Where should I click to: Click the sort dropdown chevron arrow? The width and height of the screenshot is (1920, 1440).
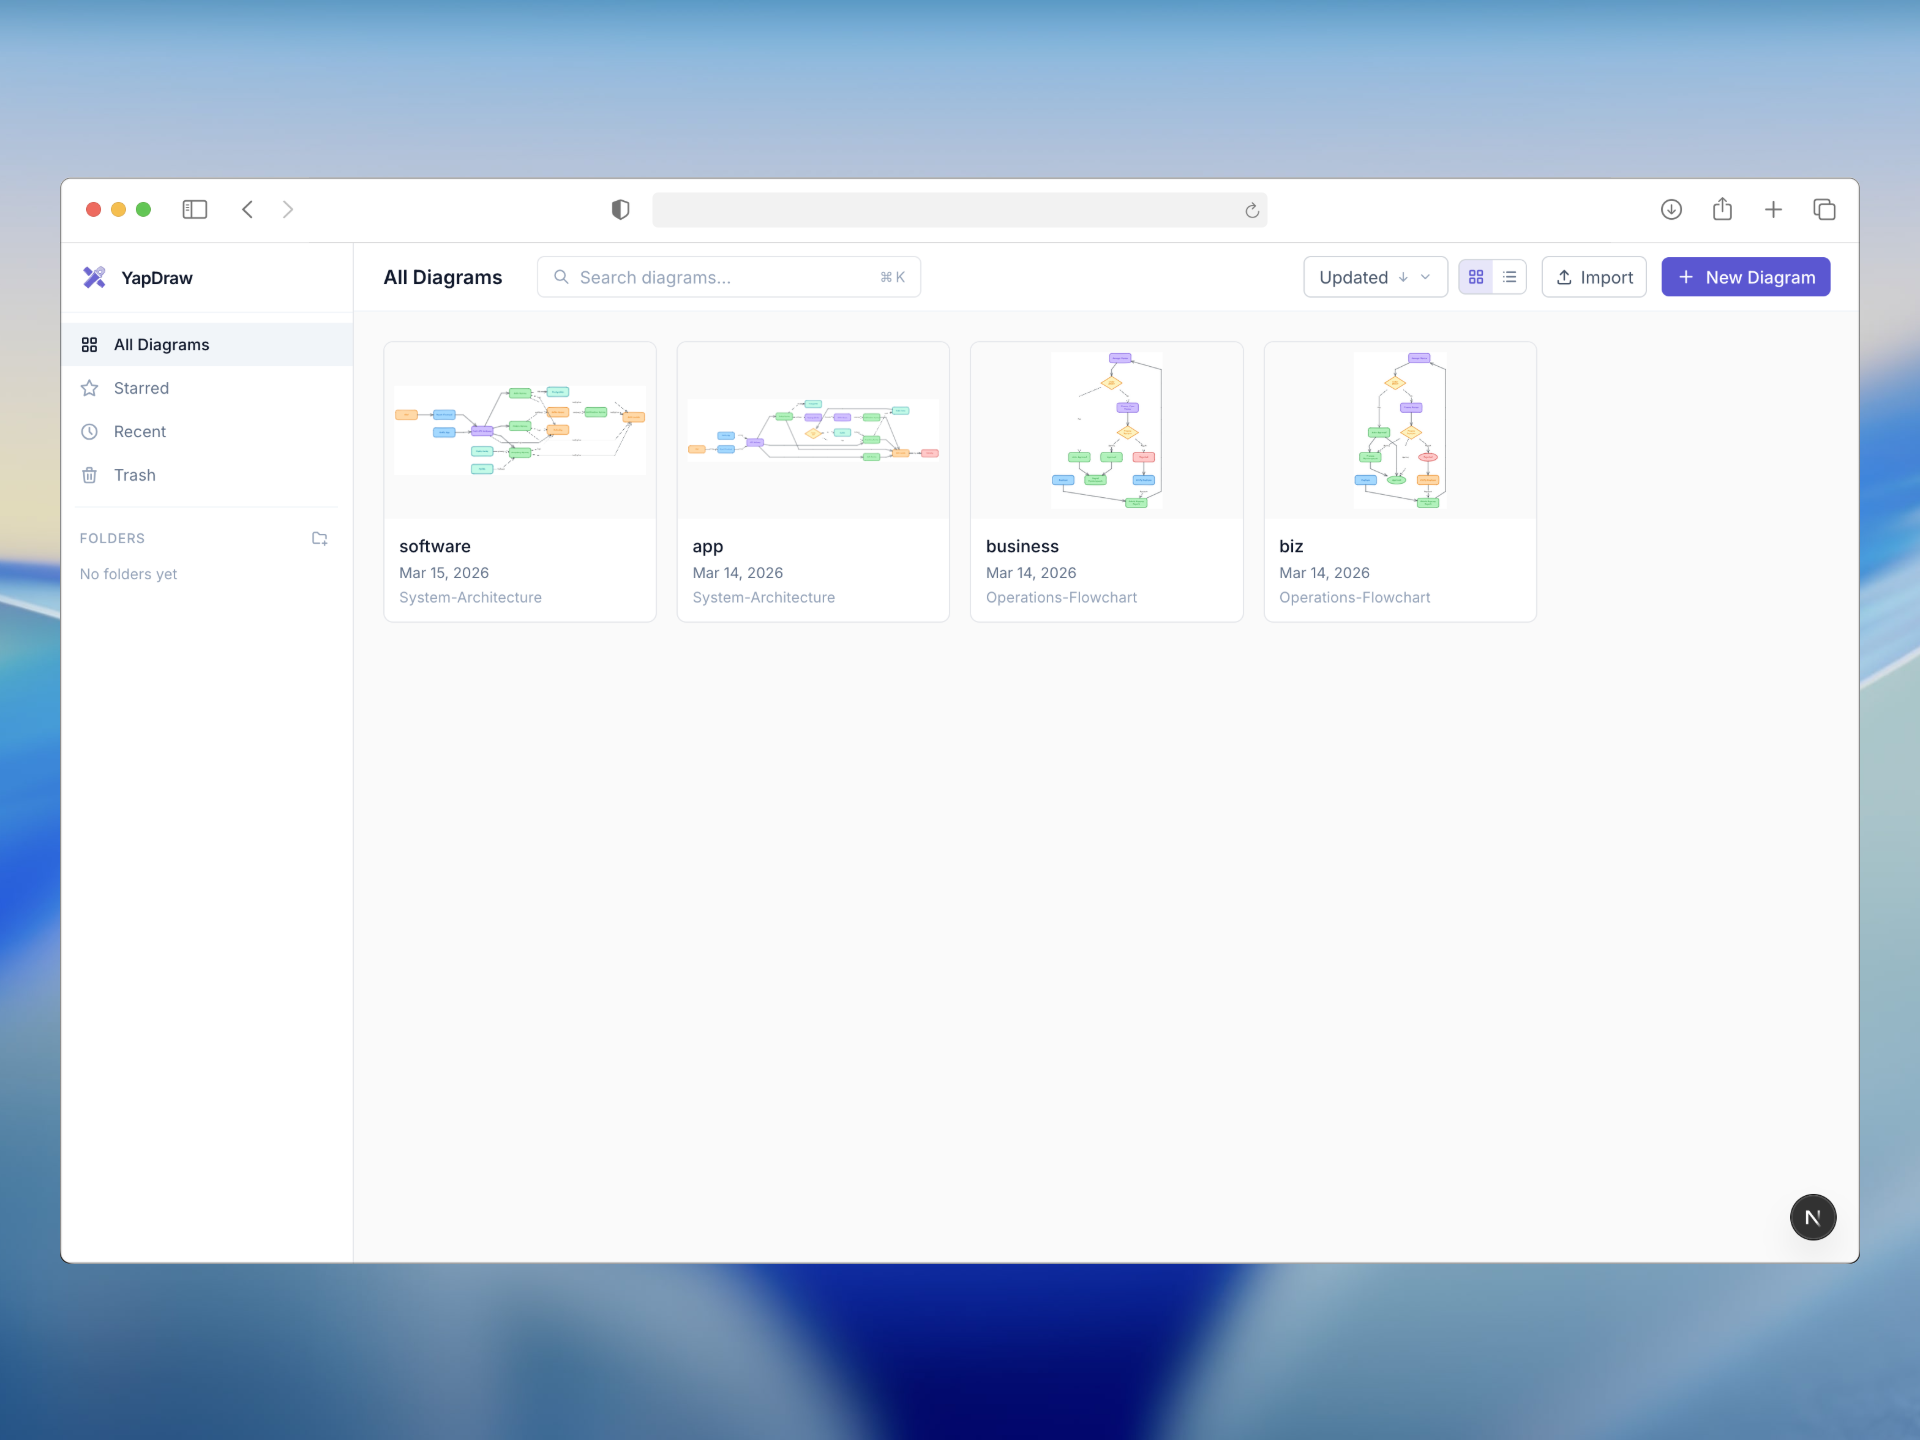(x=1425, y=277)
